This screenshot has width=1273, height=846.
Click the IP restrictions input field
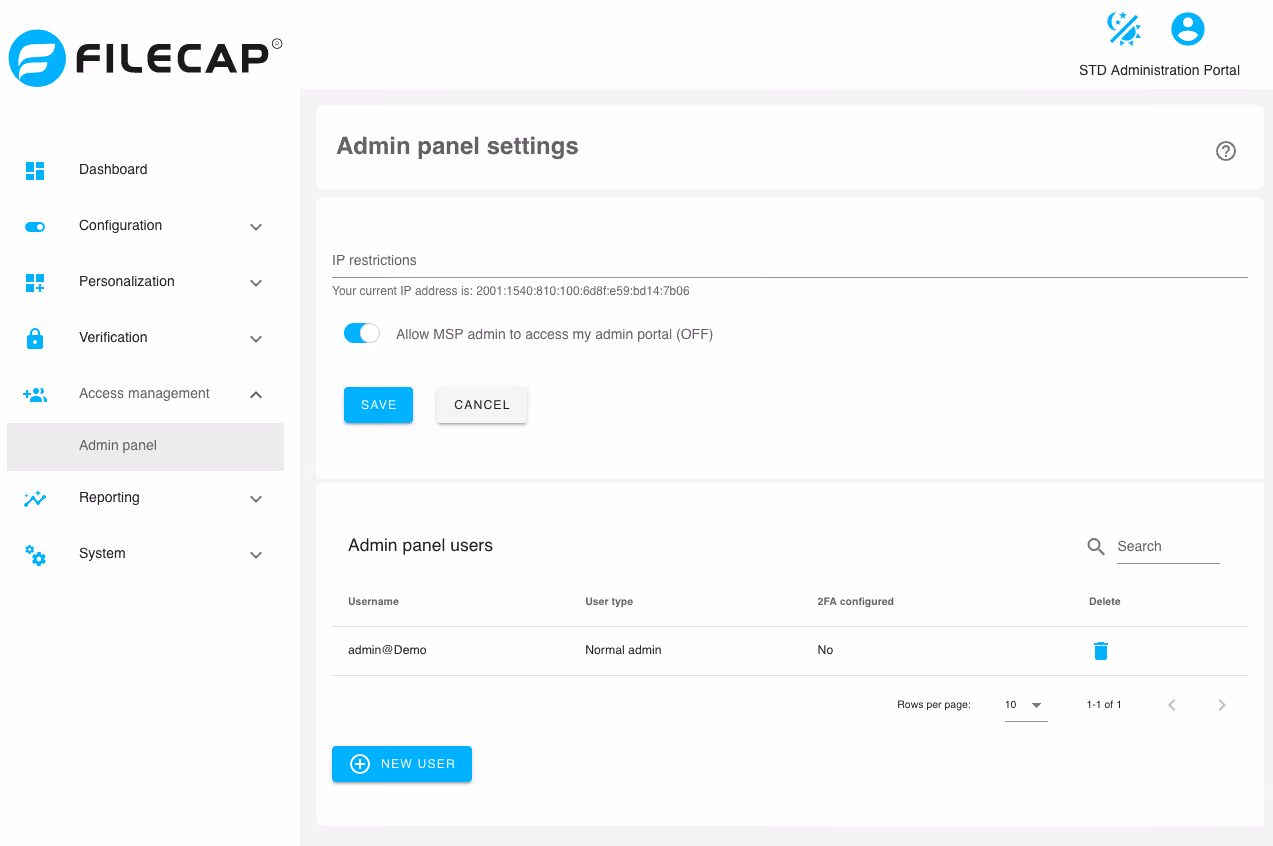790,261
